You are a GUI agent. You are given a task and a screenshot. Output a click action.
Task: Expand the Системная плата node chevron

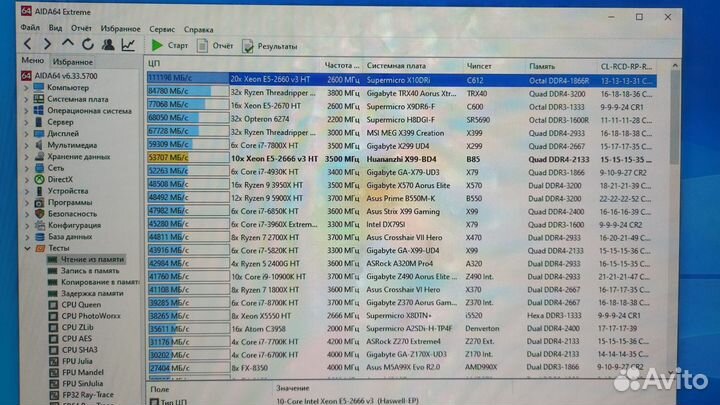[x=27, y=99]
